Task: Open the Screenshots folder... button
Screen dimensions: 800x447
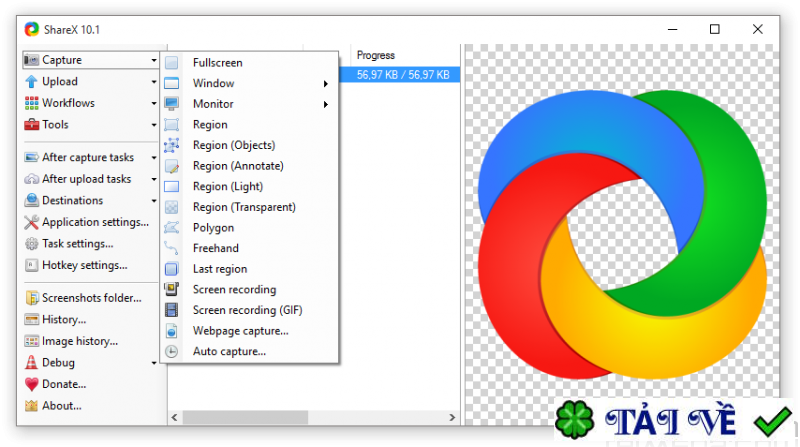Action: point(91,298)
